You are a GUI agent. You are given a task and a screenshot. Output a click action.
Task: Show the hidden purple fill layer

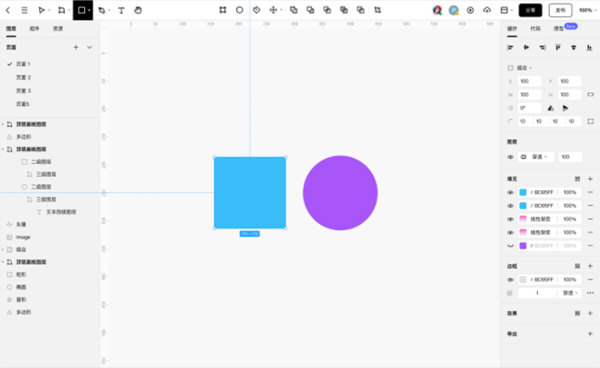(510, 246)
